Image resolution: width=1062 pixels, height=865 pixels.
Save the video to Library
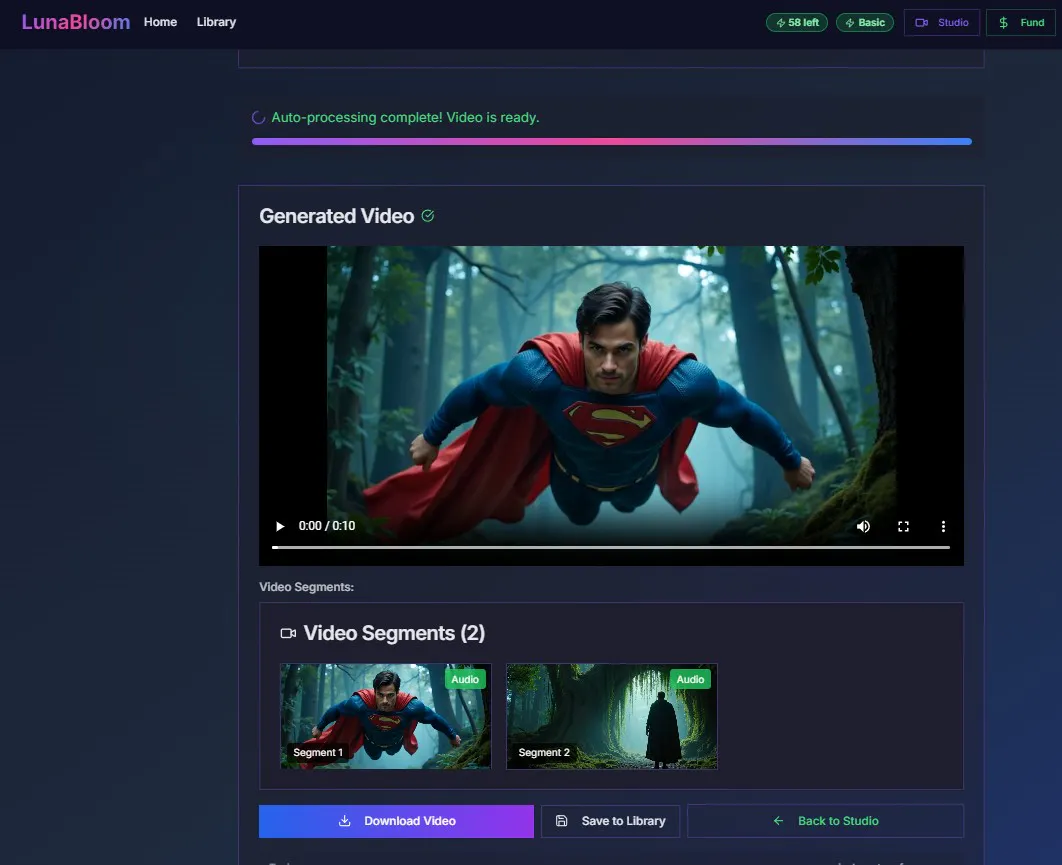tap(610, 821)
